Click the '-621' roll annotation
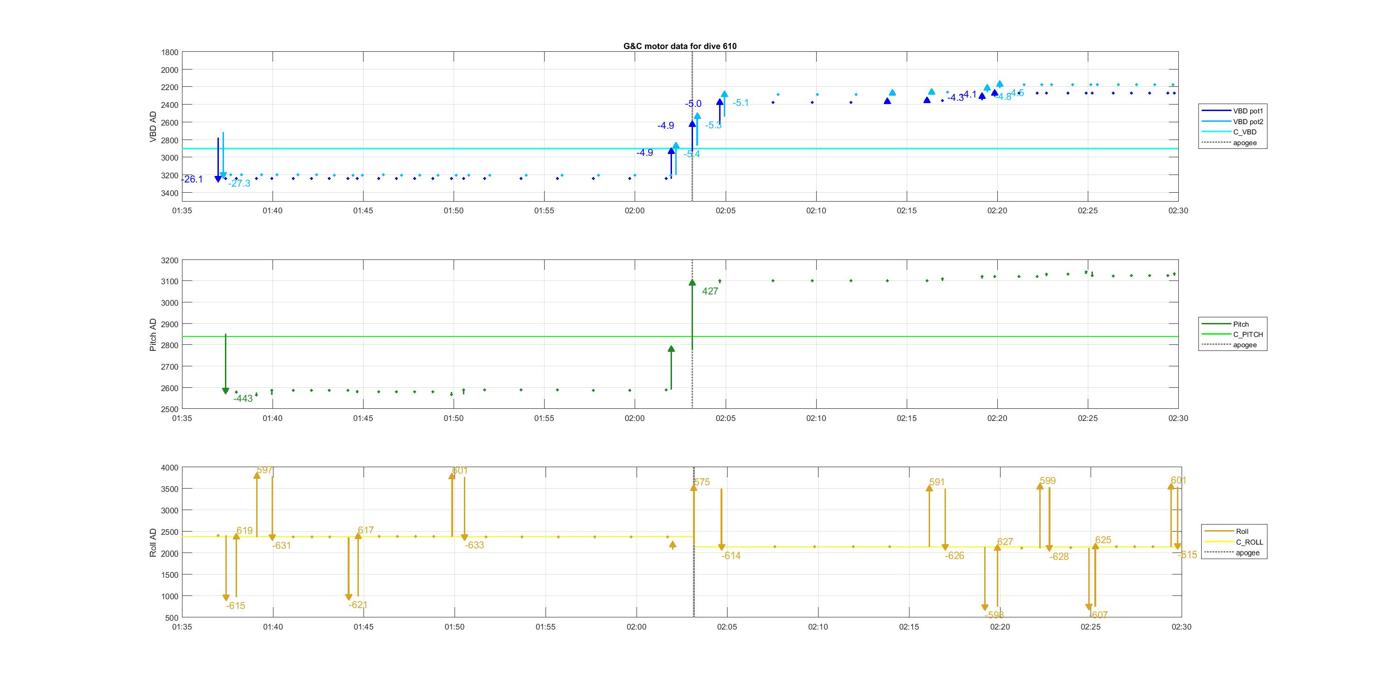This screenshot has width=1400, height=693. pyautogui.click(x=358, y=605)
